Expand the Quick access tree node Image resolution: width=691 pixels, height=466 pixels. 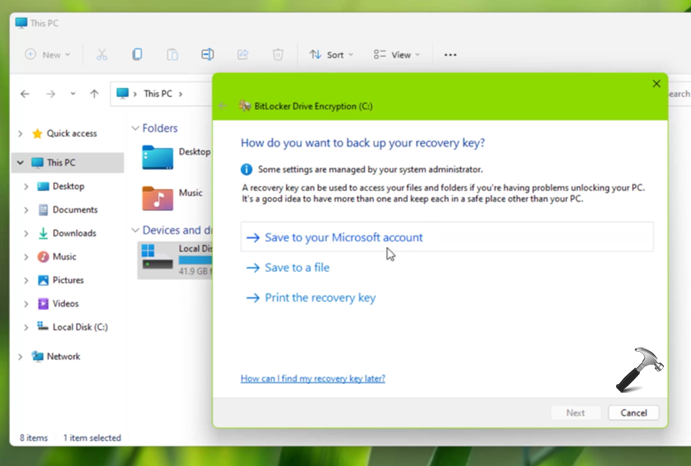click(20, 134)
